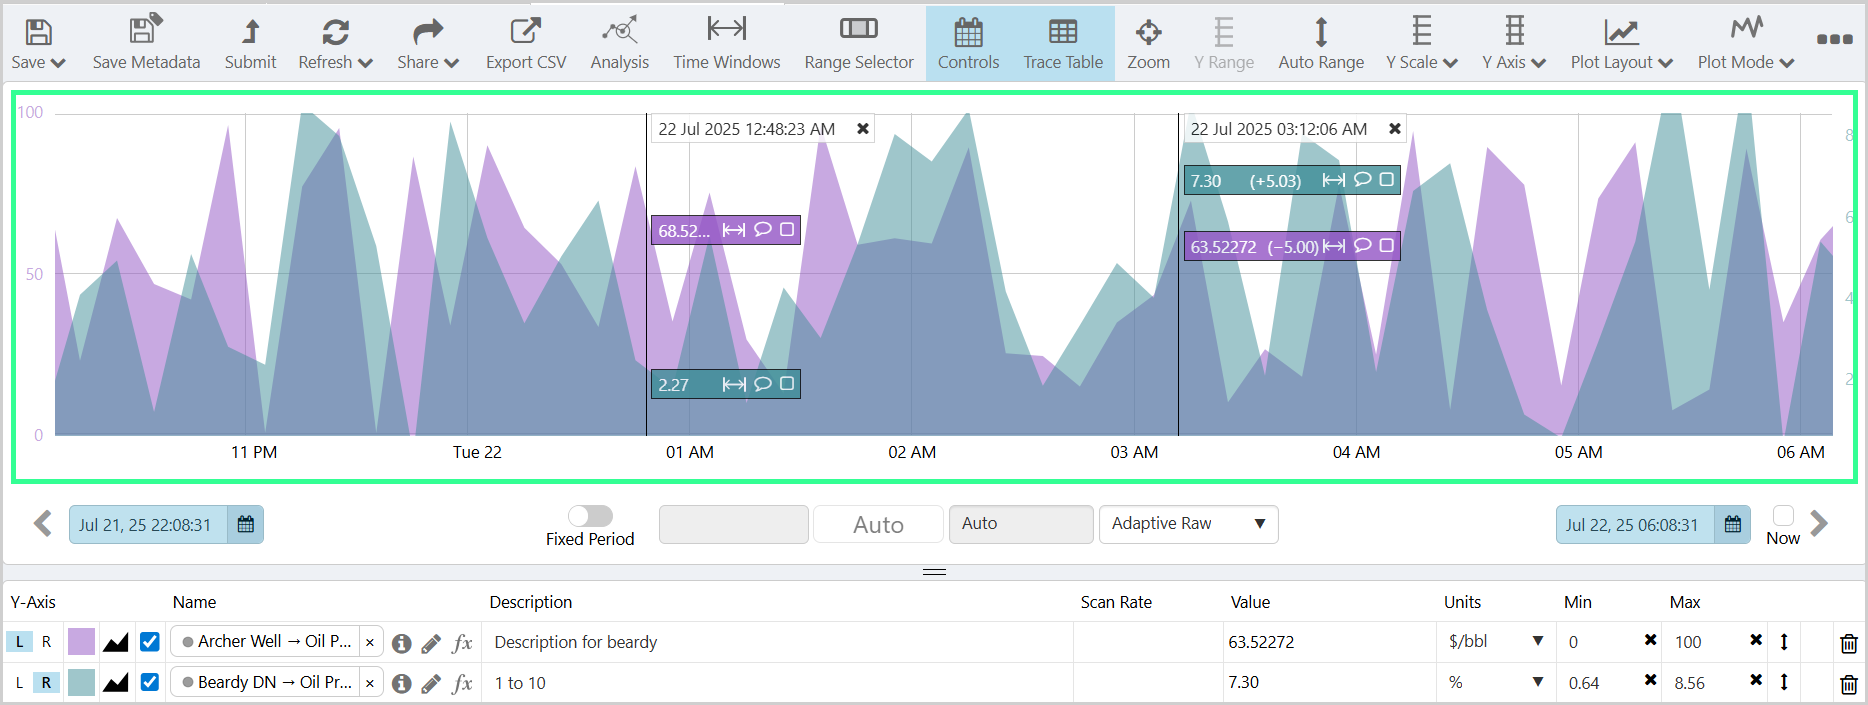
Task: Delete the Archer Well trace with trash icon
Action: 1848,643
